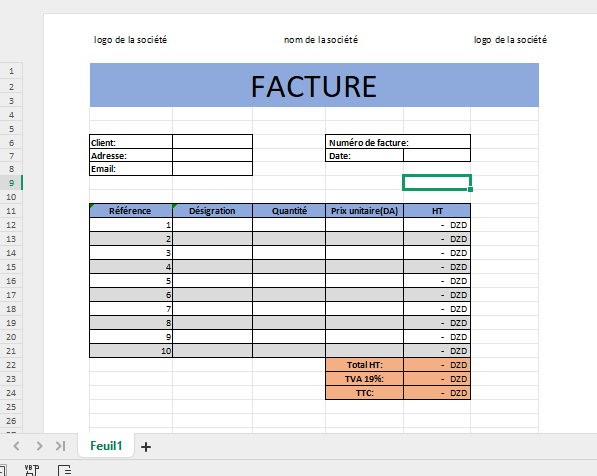Click the VB macro recording status icon
The width and height of the screenshot is (597, 476).
32,470
